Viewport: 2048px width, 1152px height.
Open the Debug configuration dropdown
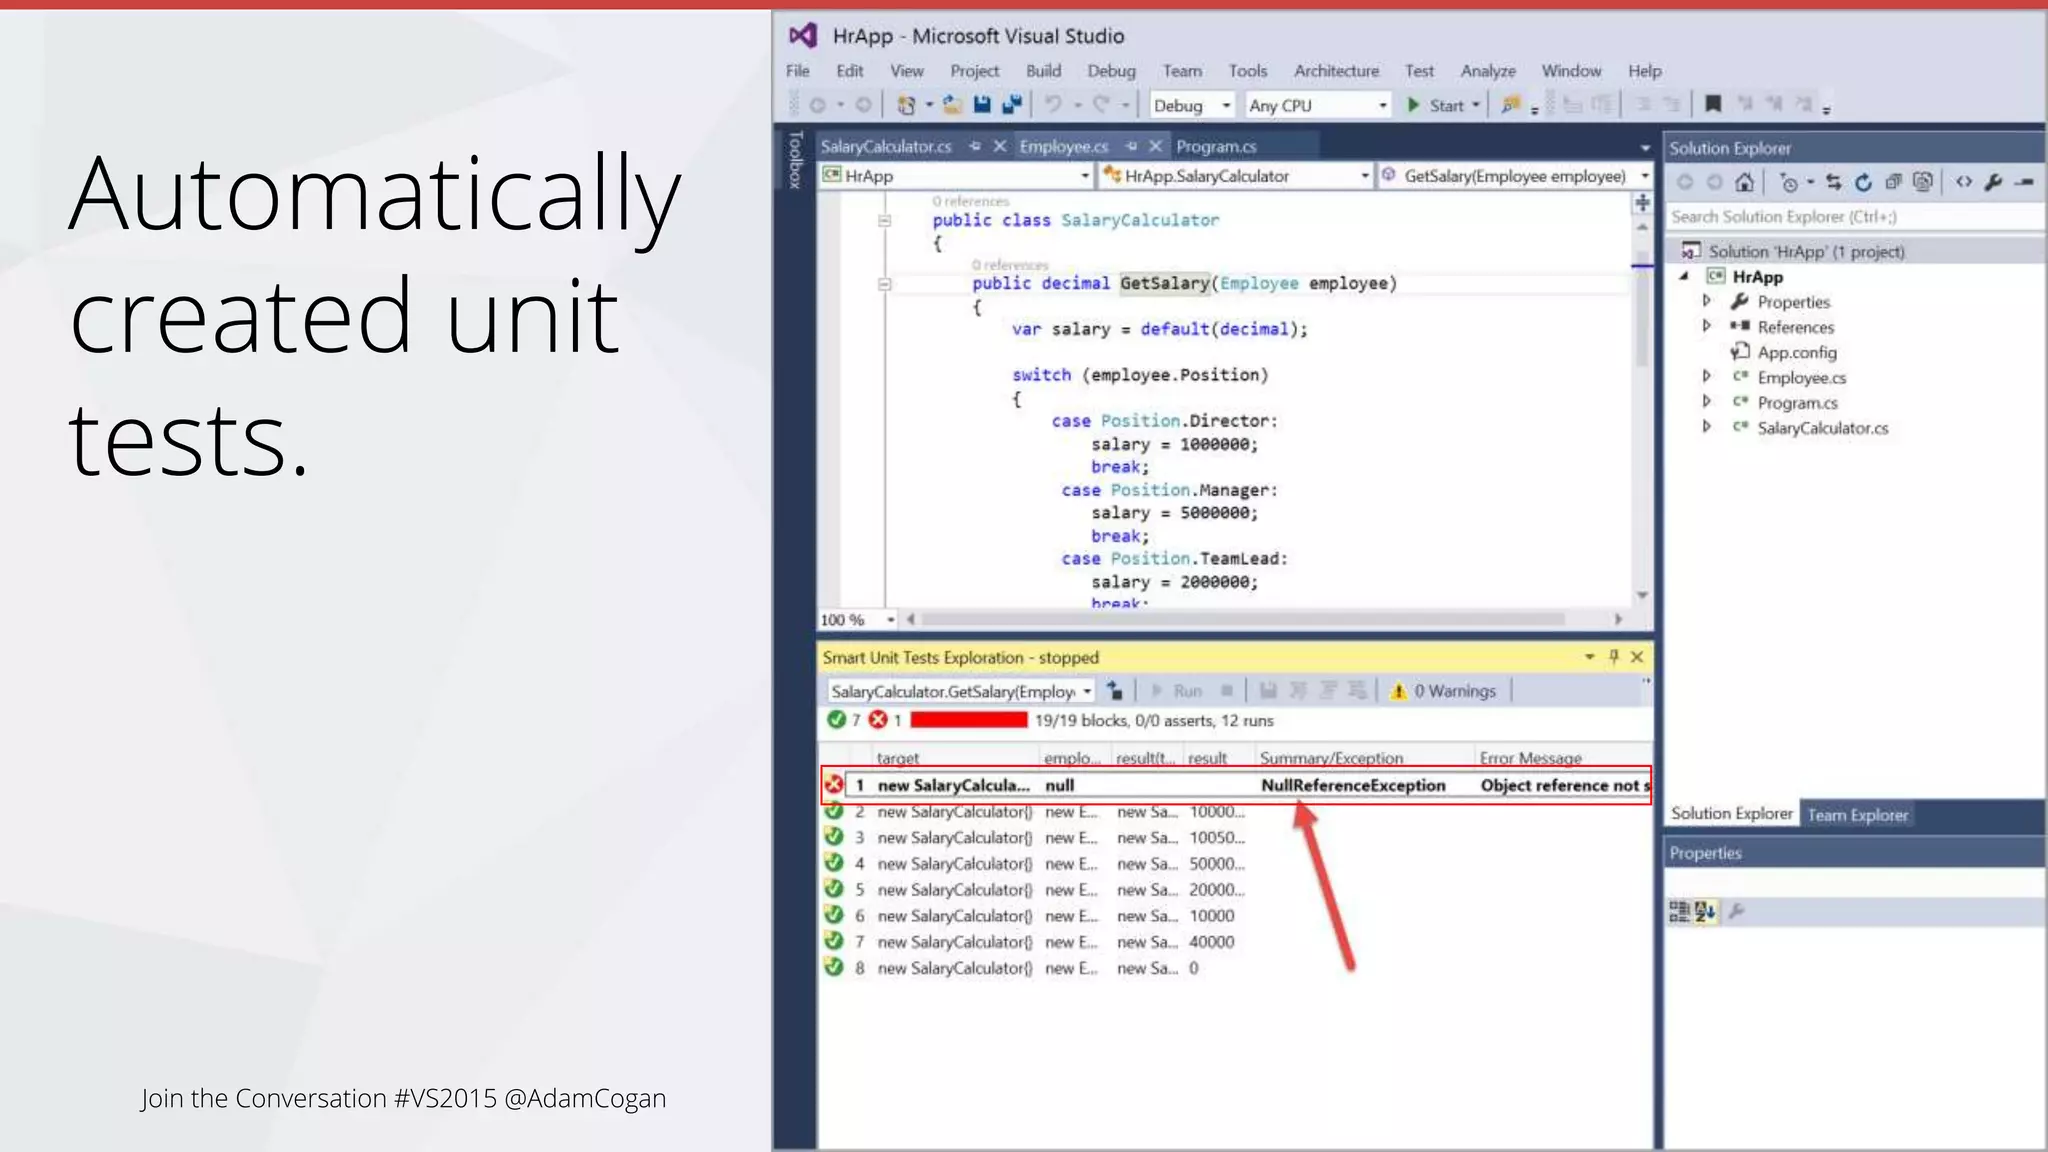pyautogui.click(x=1193, y=105)
